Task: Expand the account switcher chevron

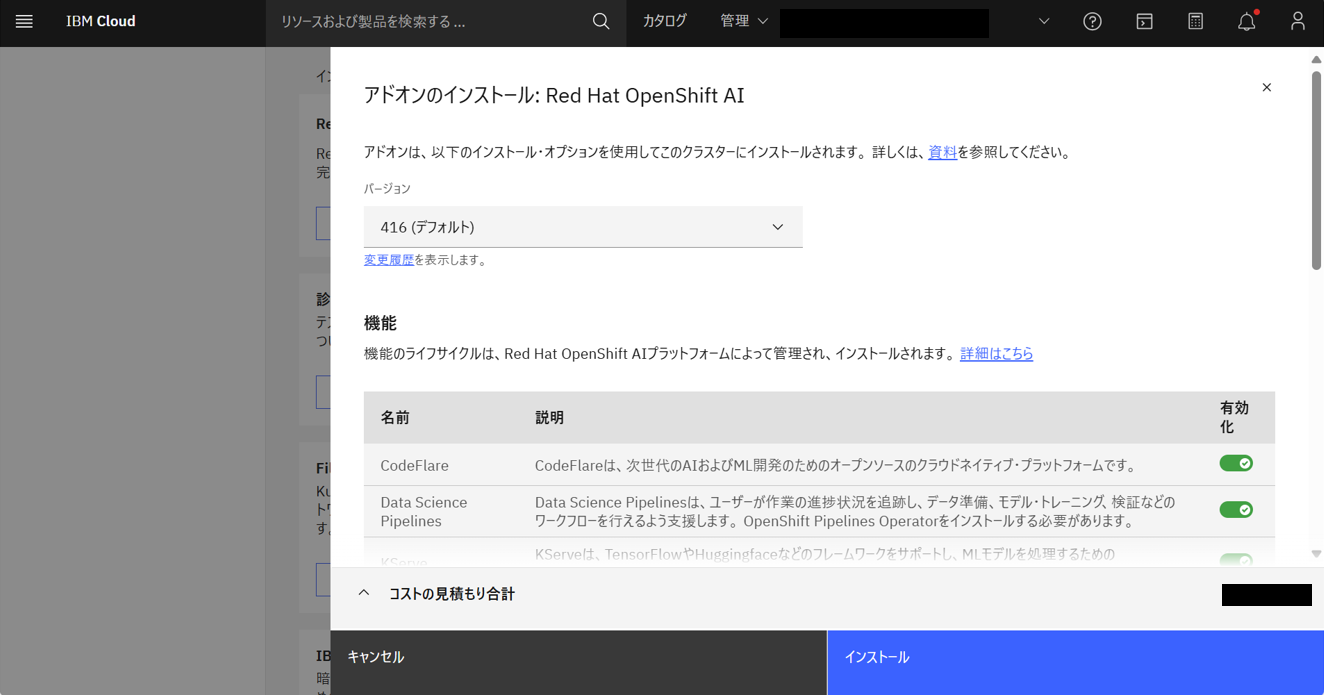Action: (x=1043, y=21)
